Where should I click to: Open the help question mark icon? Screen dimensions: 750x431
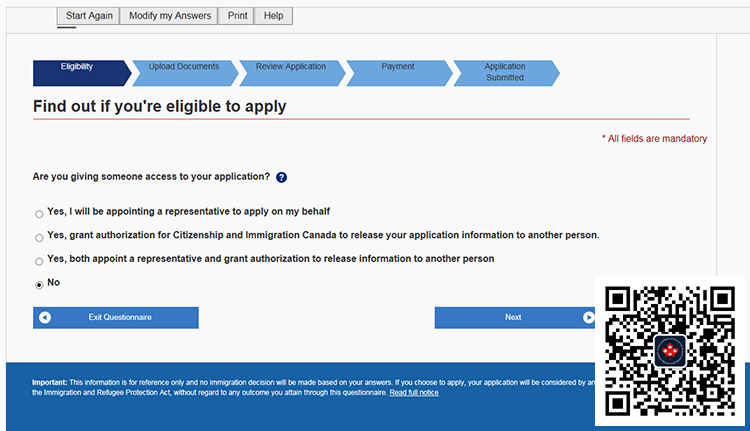281,177
